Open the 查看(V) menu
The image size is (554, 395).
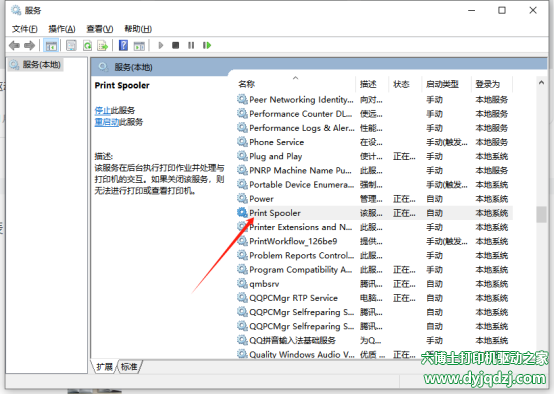pyautogui.click(x=100, y=29)
